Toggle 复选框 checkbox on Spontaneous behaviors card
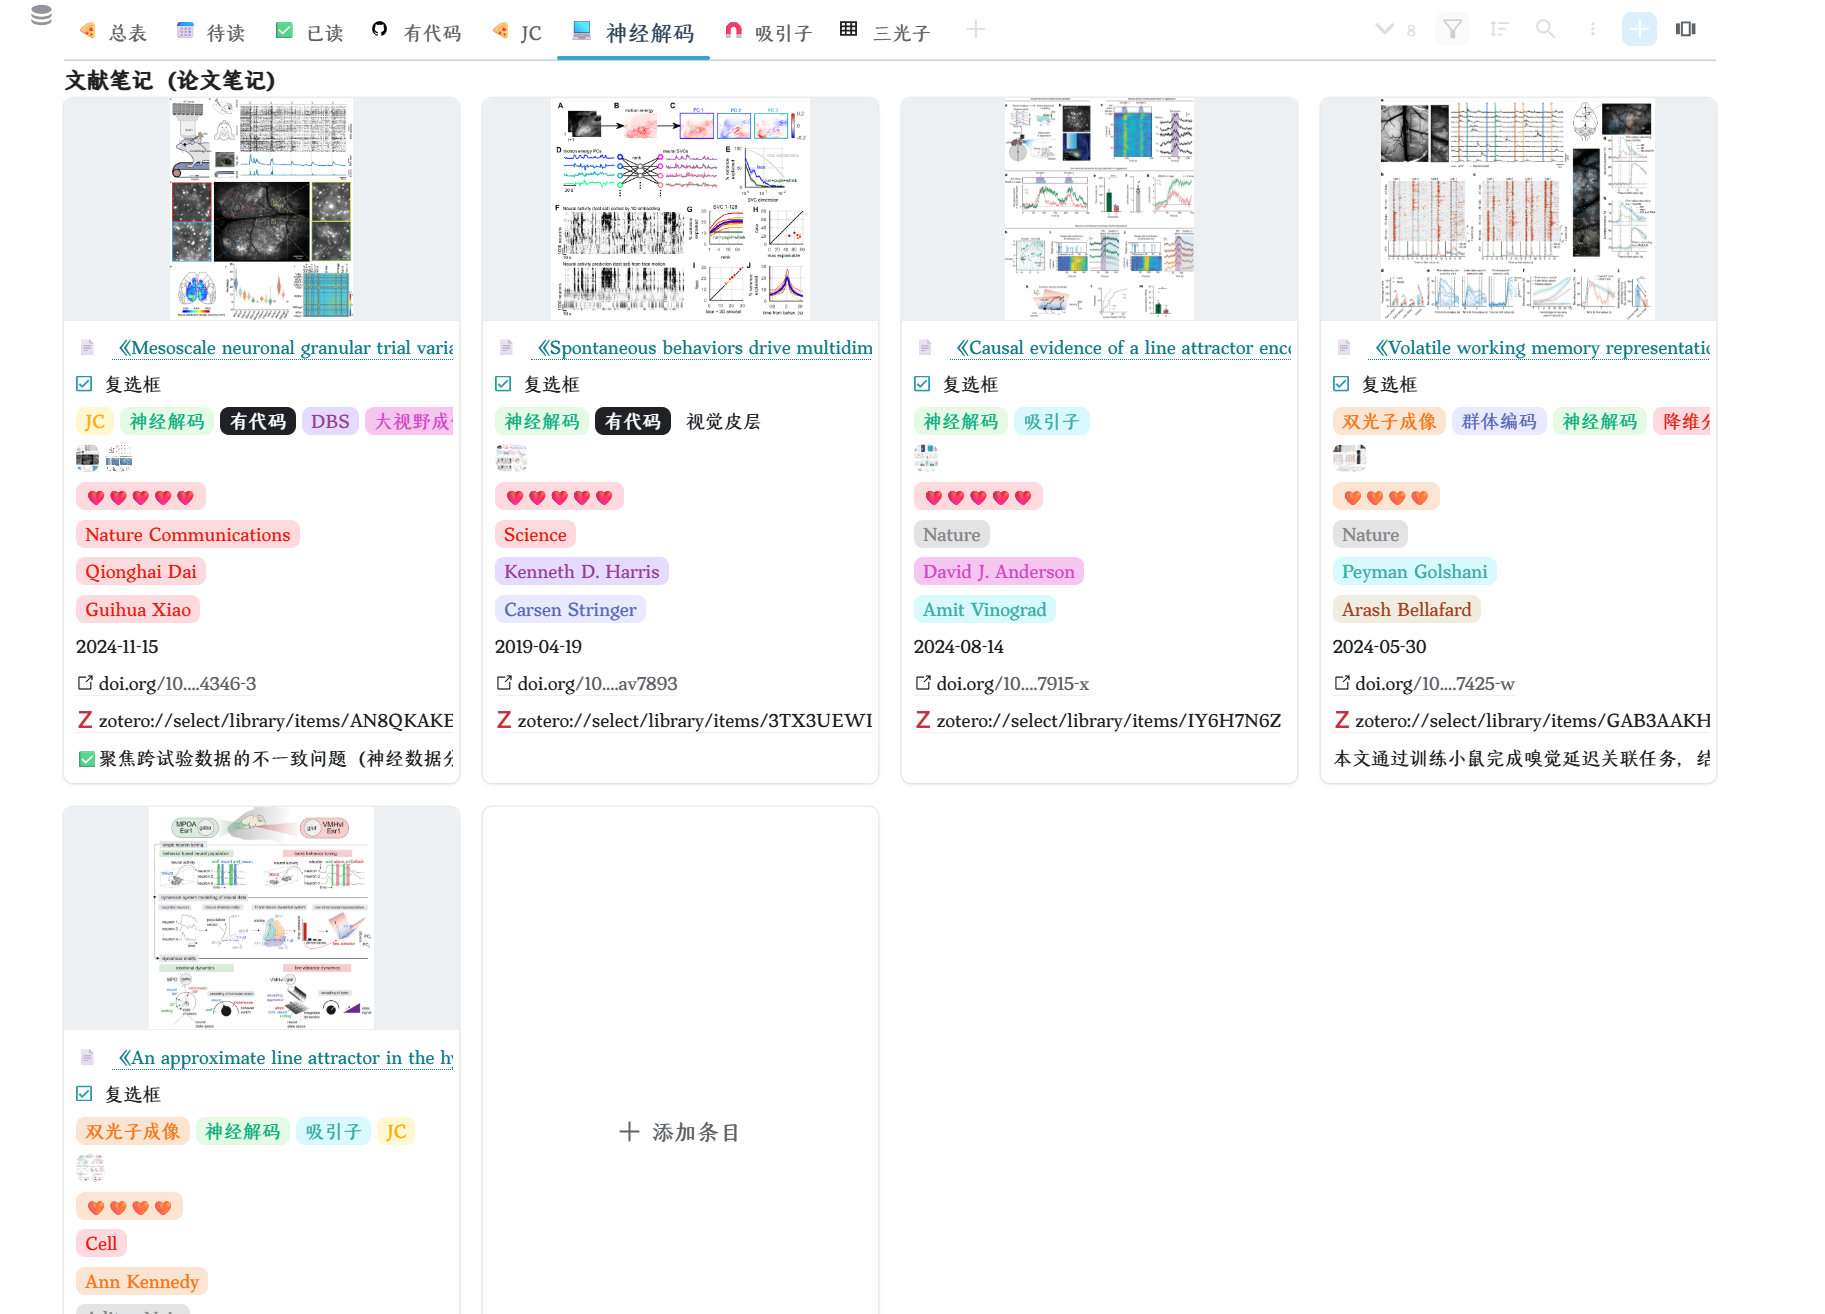The image size is (1825, 1314). [504, 384]
